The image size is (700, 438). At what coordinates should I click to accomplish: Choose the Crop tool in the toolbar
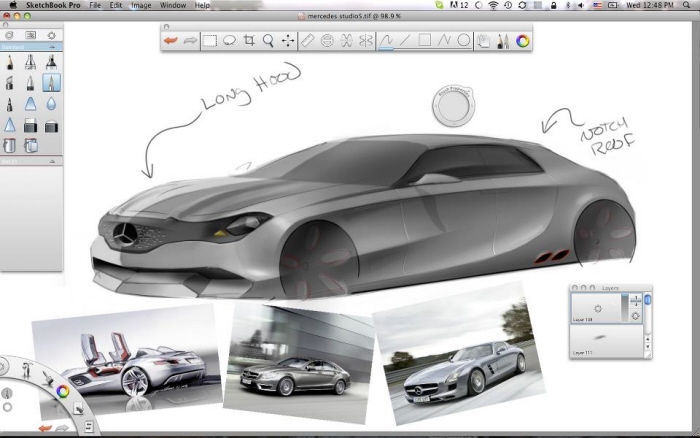coord(249,41)
